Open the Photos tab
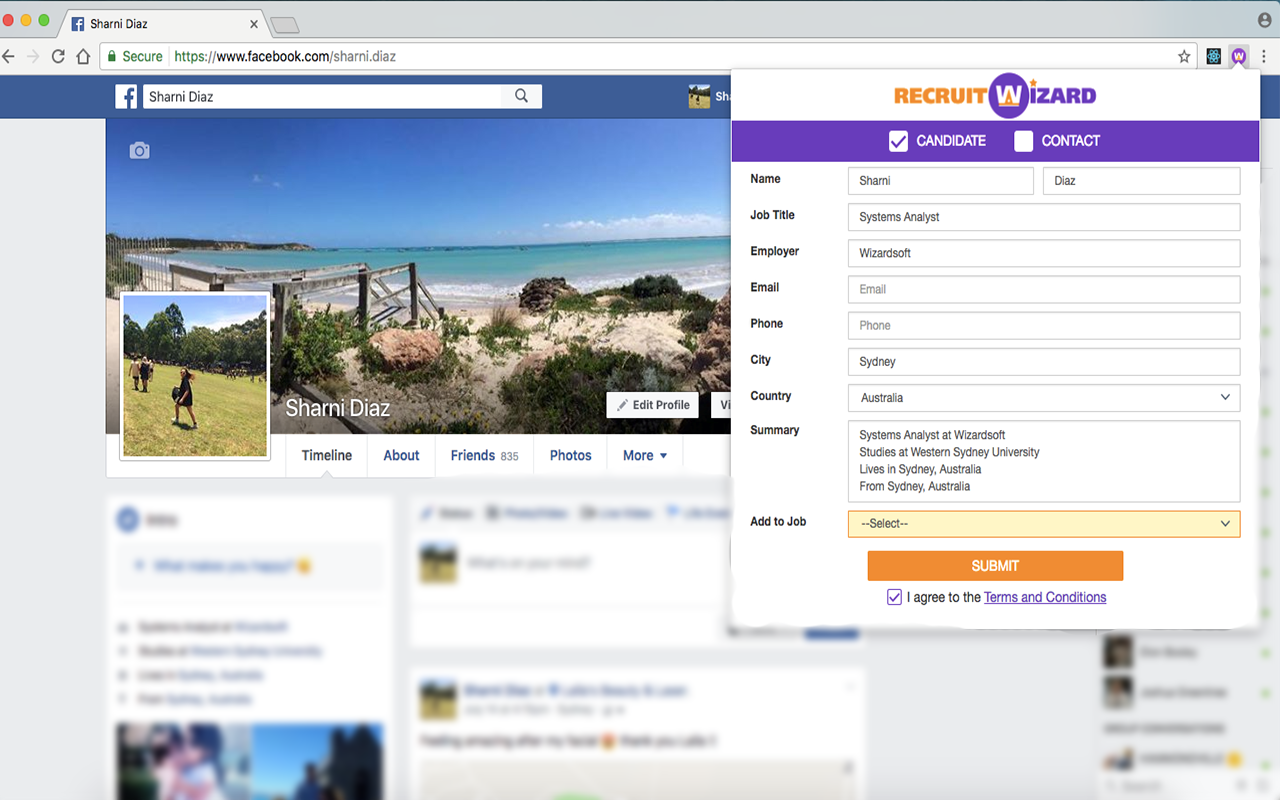This screenshot has height=800, width=1280. coord(570,455)
